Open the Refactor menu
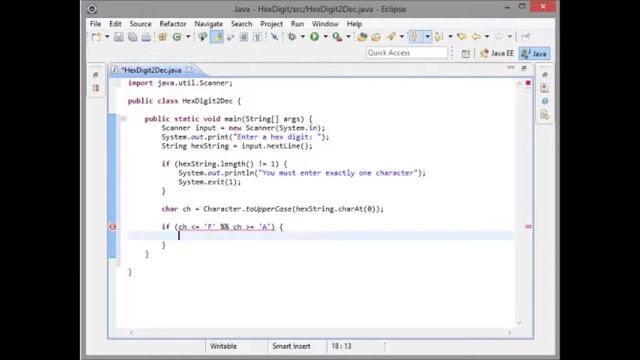This screenshot has height=360, width=640. [173, 24]
